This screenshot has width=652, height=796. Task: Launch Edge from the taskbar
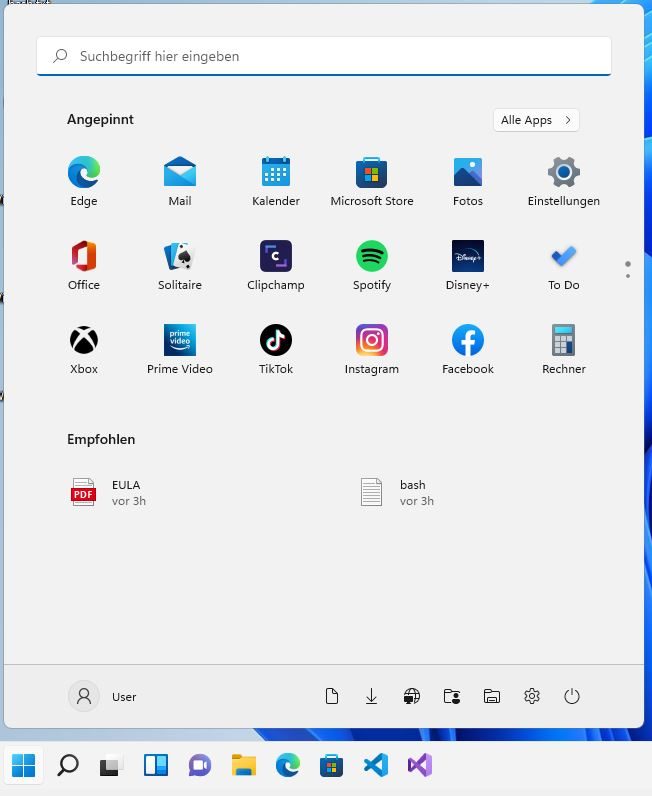[288, 765]
